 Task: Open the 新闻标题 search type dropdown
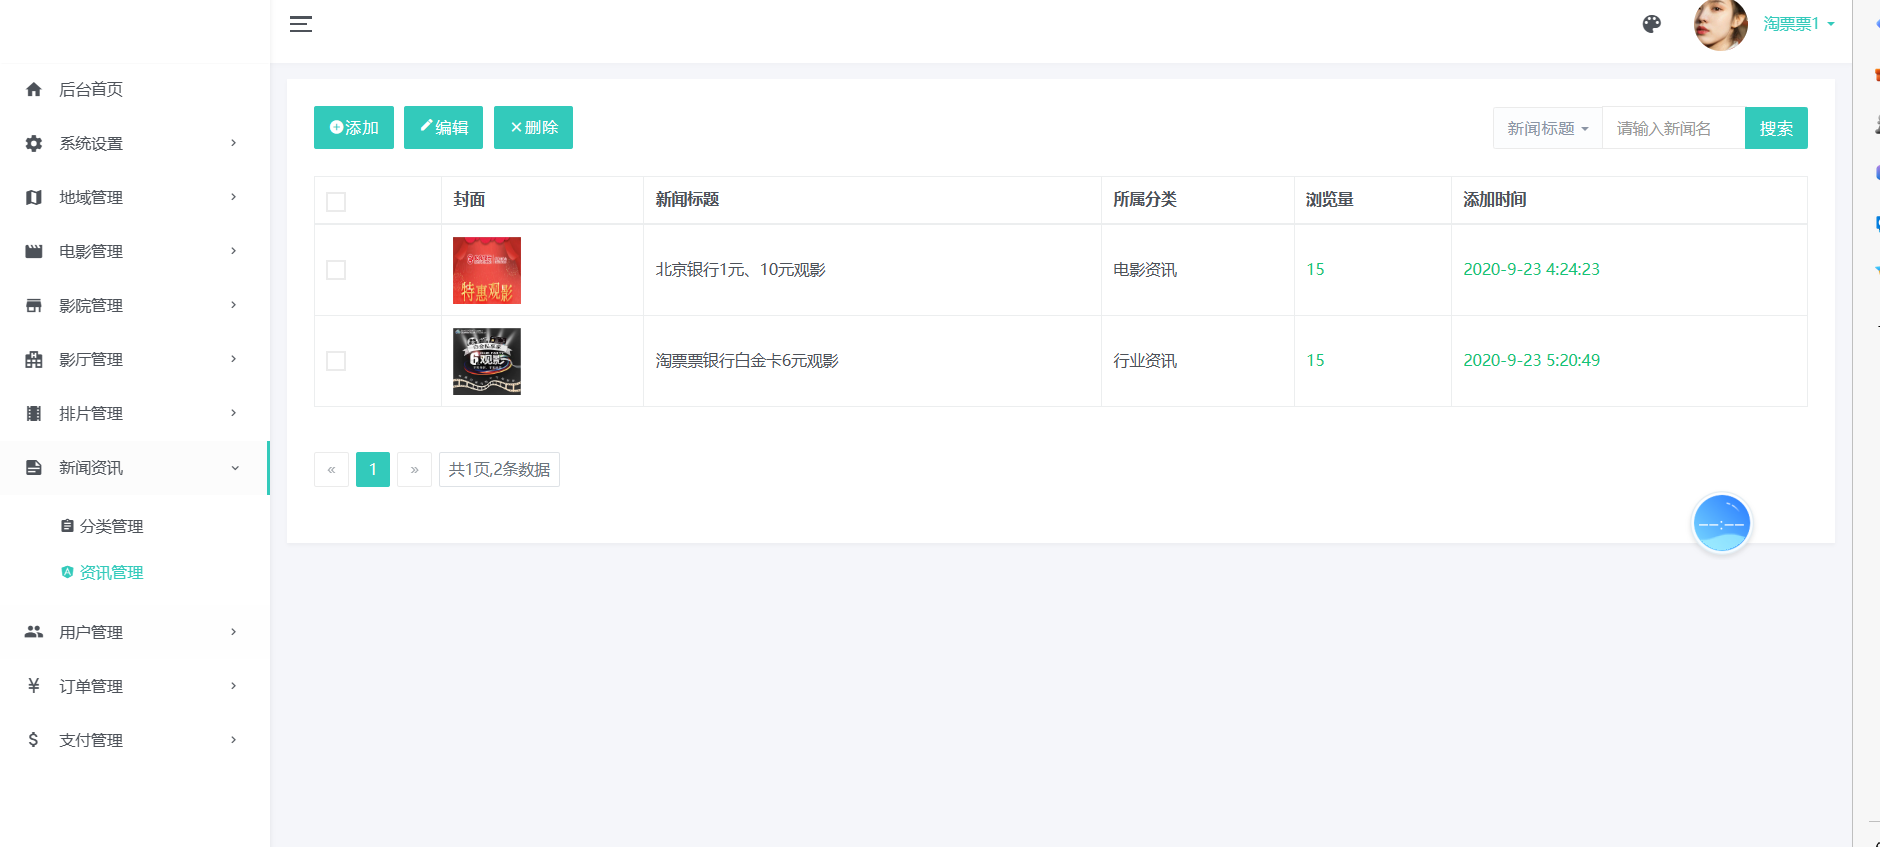(x=1547, y=129)
